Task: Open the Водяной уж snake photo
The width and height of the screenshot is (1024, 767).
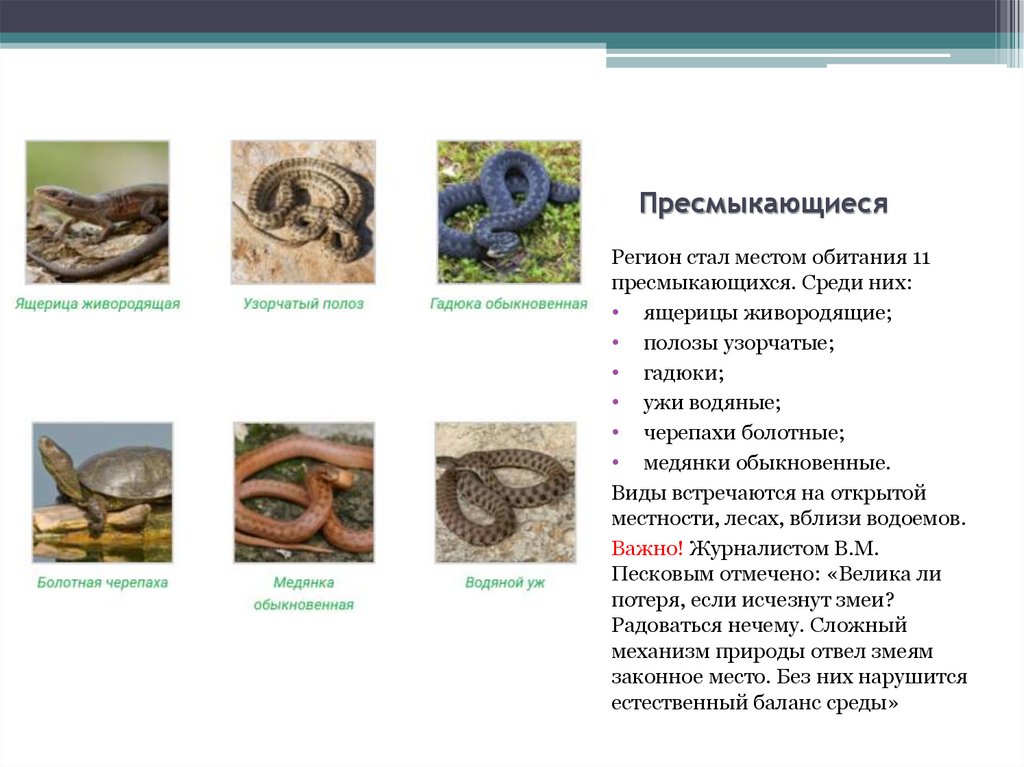Action: pyautogui.click(x=505, y=493)
